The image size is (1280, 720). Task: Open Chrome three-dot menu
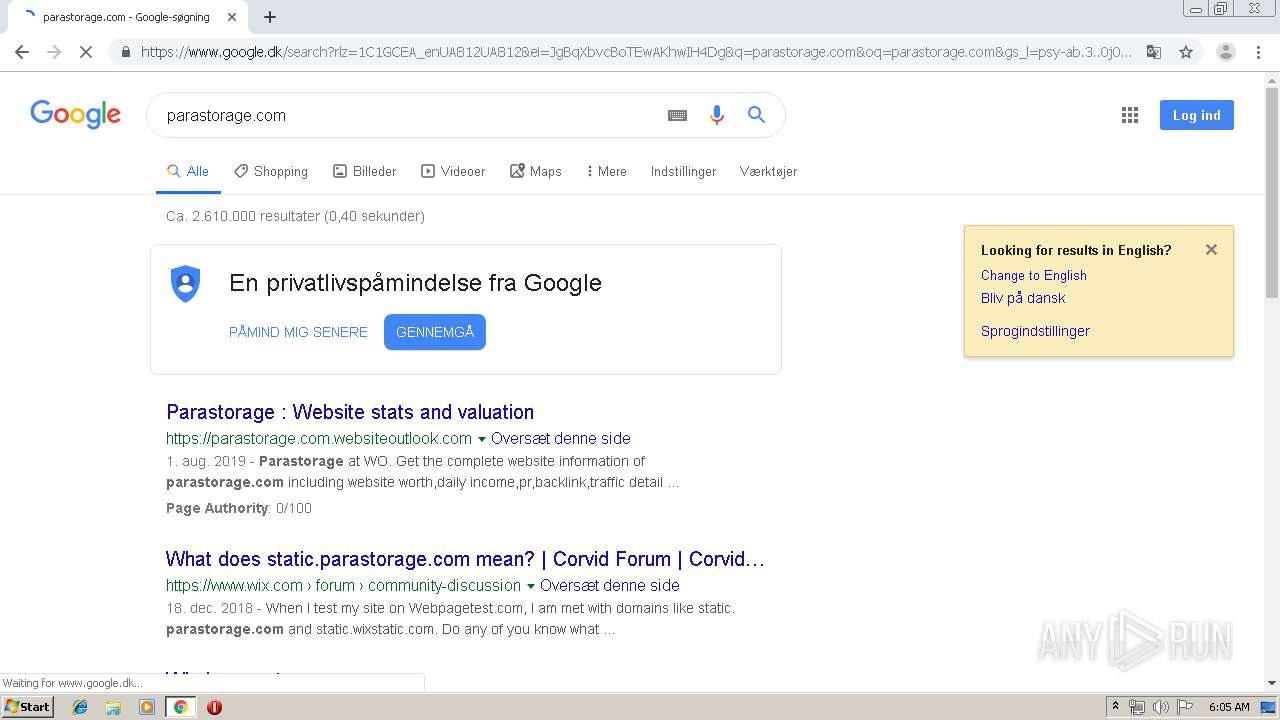click(1258, 52)
